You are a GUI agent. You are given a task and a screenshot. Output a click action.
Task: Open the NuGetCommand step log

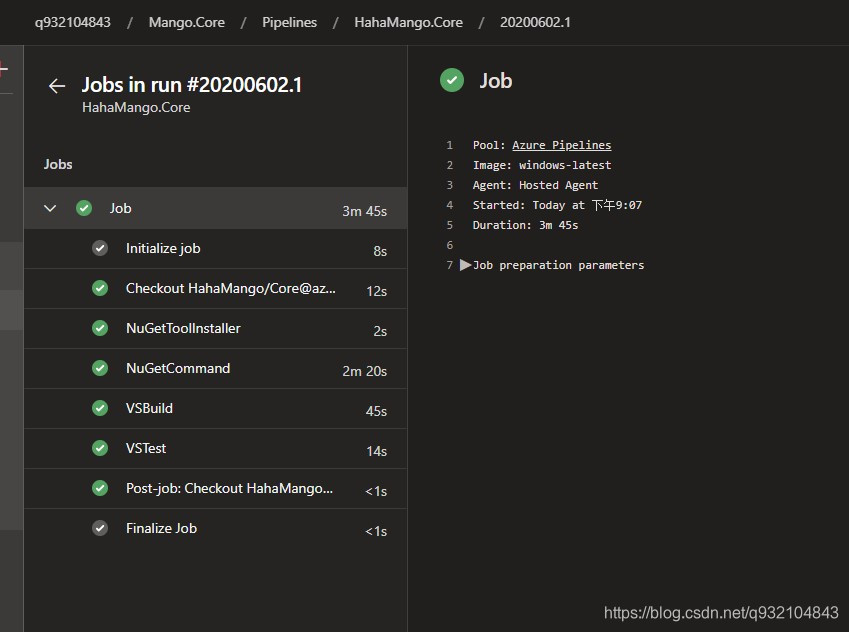pos(215,369)
